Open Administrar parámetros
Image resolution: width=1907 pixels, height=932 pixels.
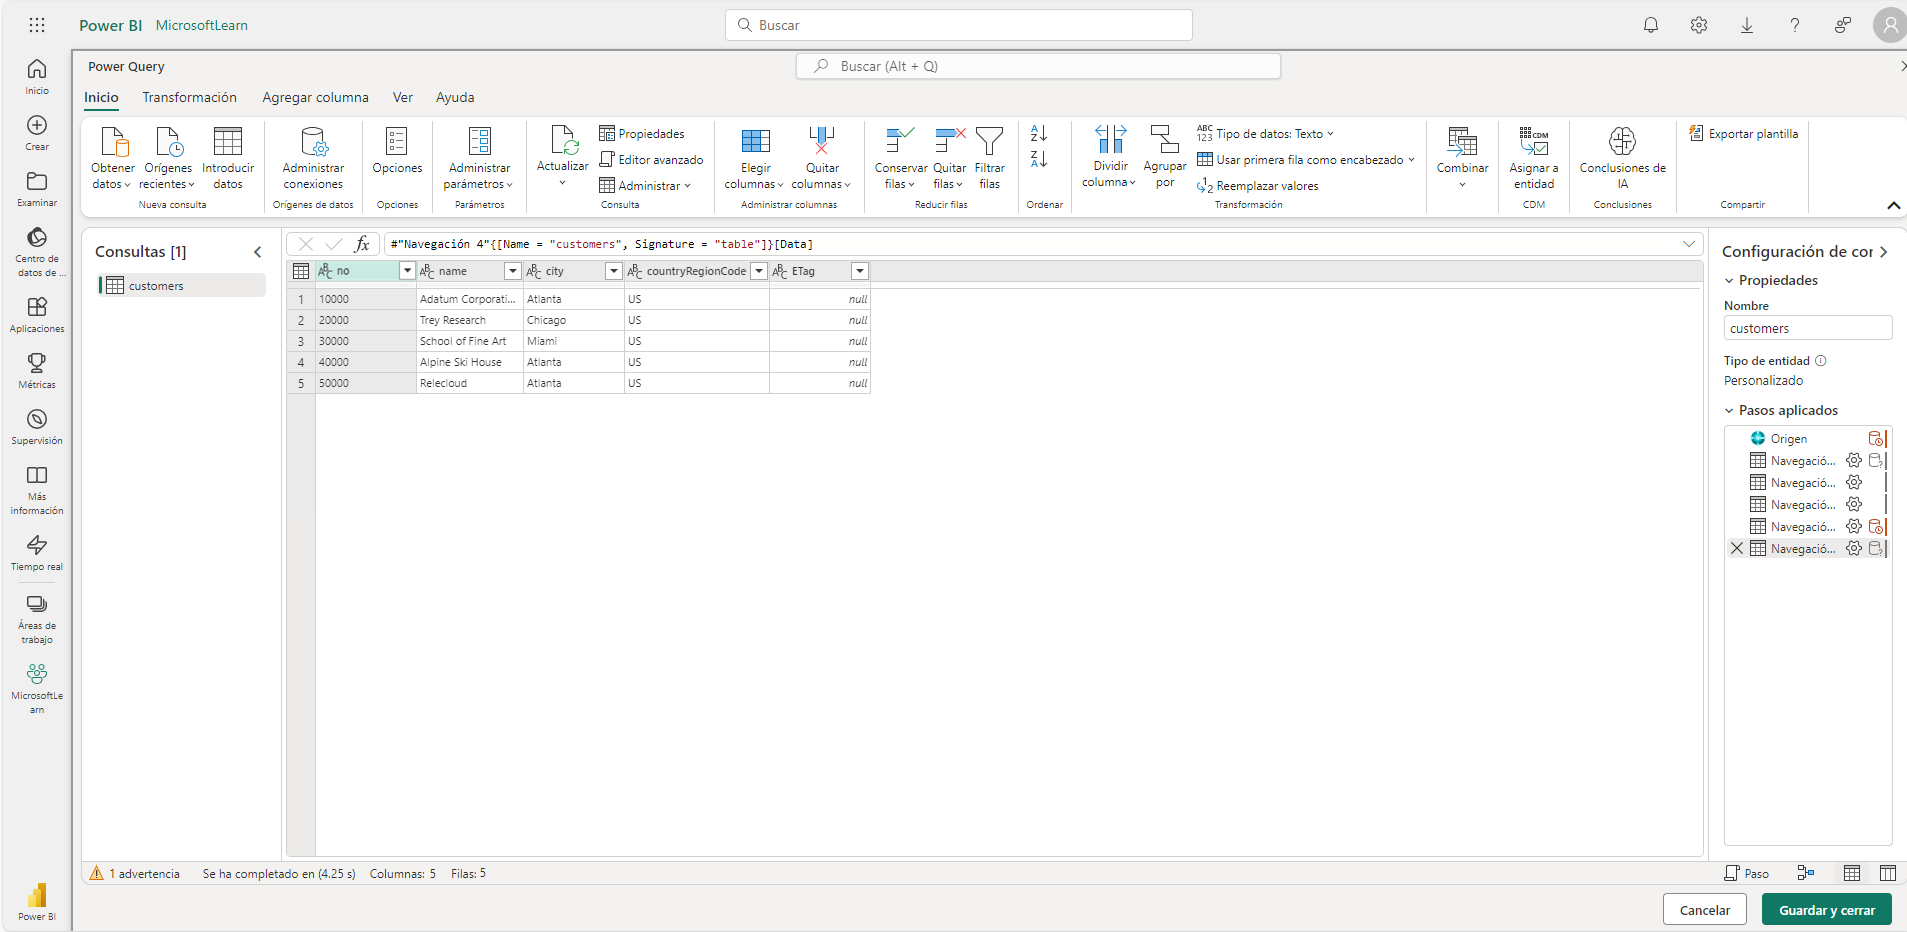click(x=479, y=157)
